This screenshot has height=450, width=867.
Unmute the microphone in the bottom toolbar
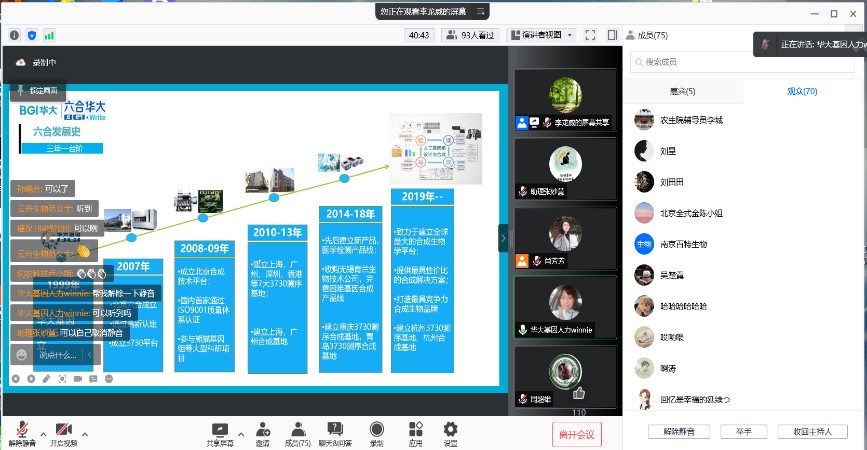click(21, 431)
